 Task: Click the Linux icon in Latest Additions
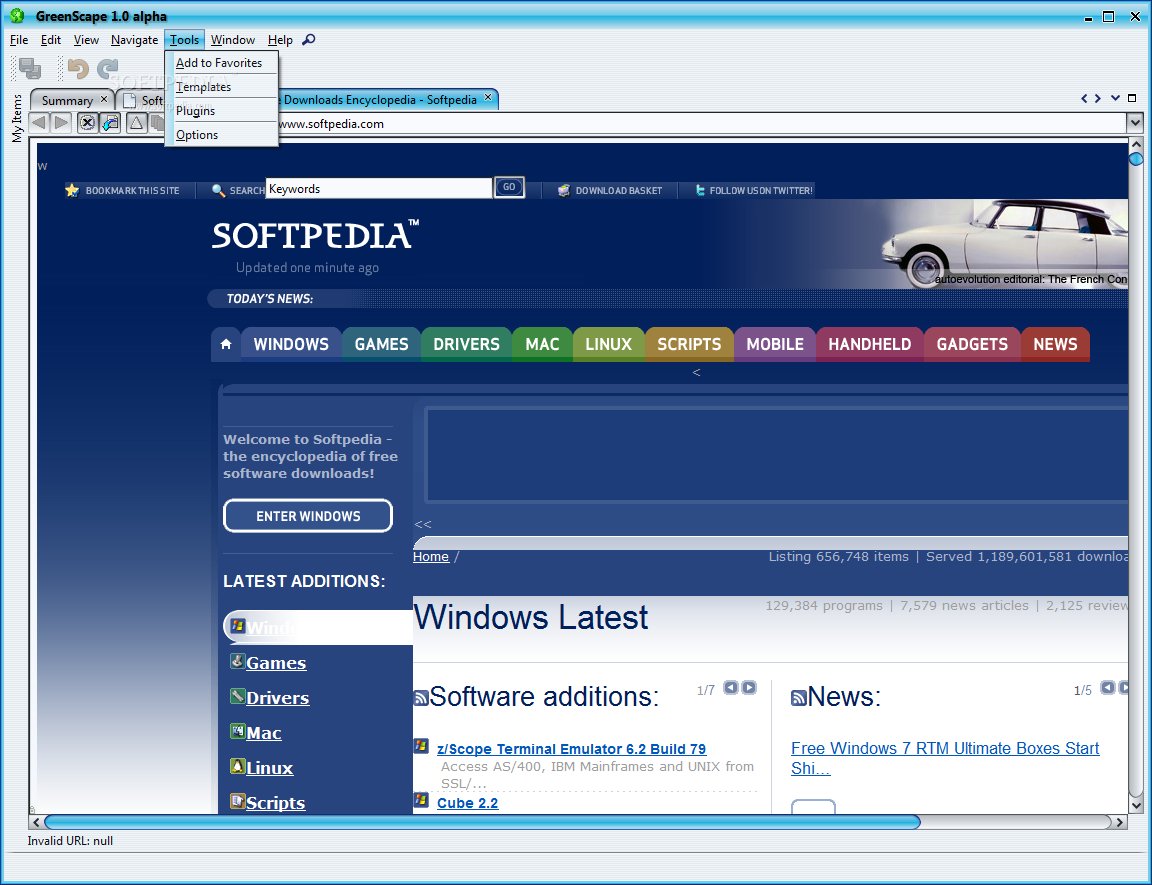237,766
